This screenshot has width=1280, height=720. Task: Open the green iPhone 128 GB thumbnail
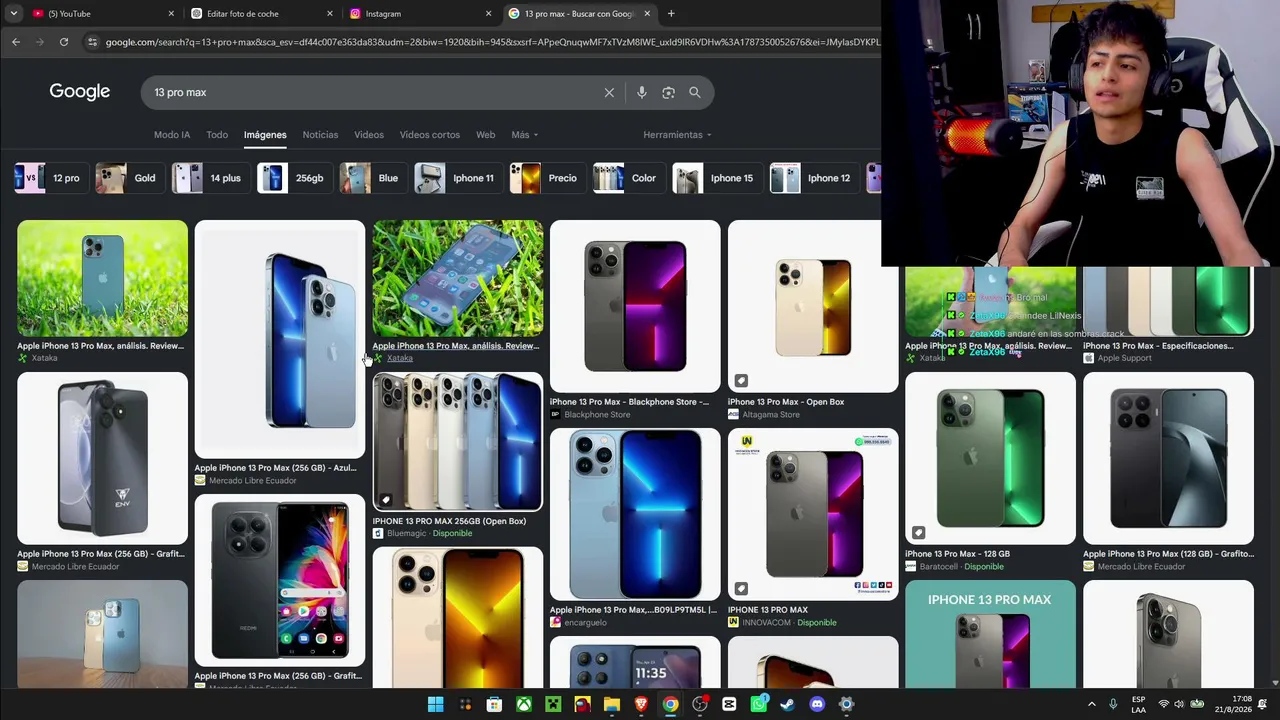click(990, 458)
